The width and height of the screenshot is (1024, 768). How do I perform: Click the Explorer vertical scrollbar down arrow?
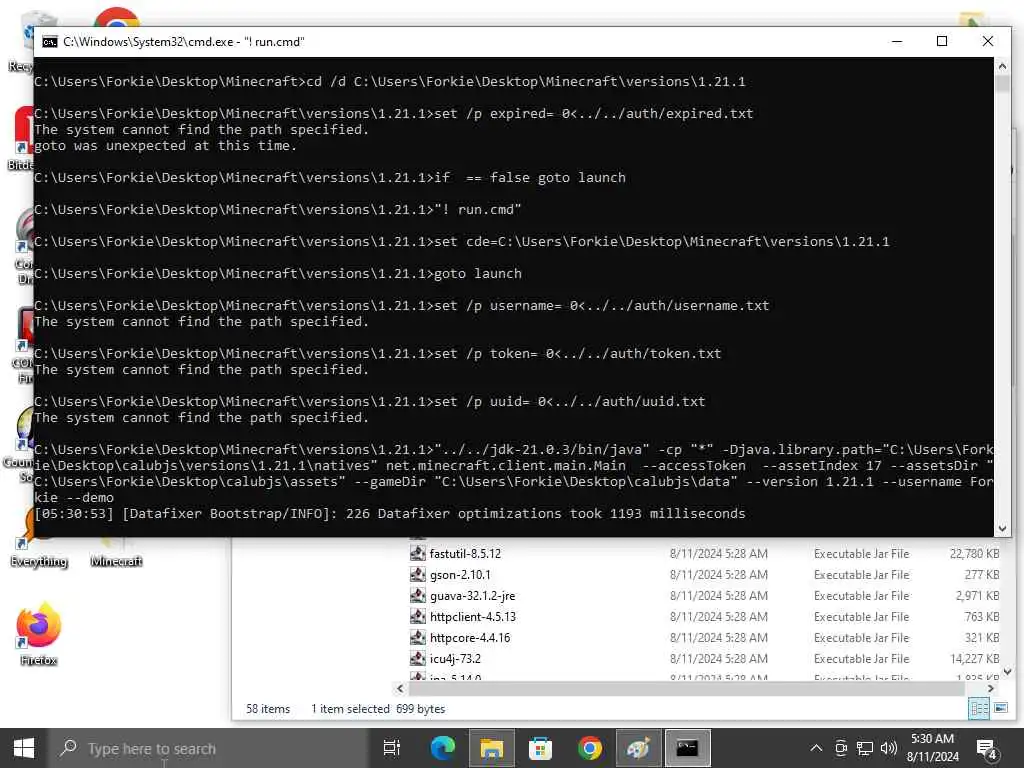pos(1007,671)
